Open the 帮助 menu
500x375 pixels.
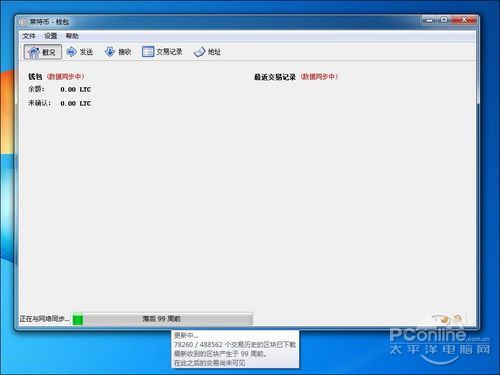[x=72, y=36]
